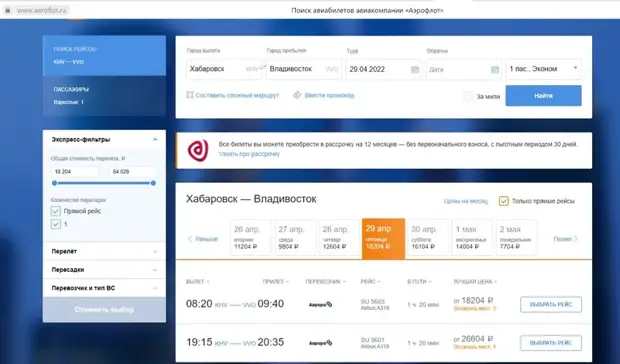Open calendar icon for departure date
Viewport: 620px width, 364px height.
click(415, 70)
